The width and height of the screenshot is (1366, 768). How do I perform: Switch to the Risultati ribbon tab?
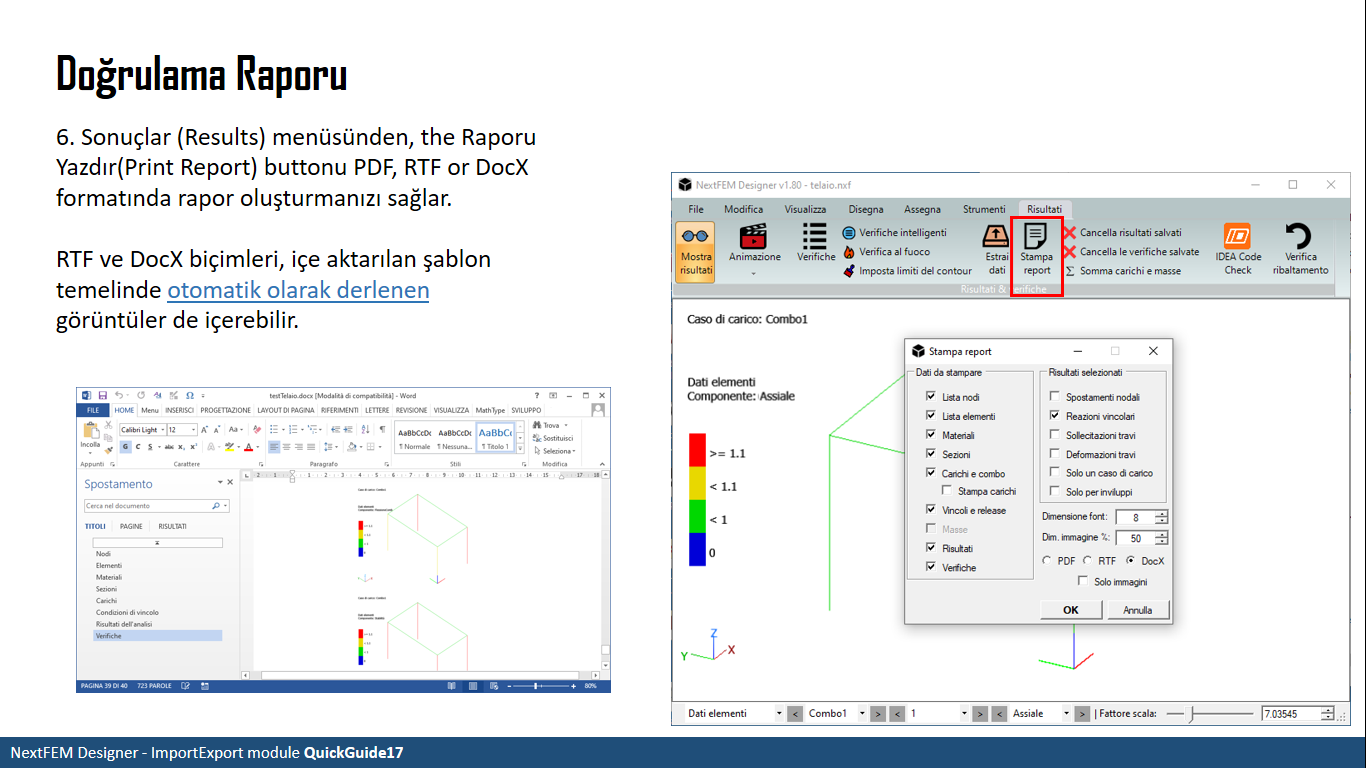click(1043, 209)
